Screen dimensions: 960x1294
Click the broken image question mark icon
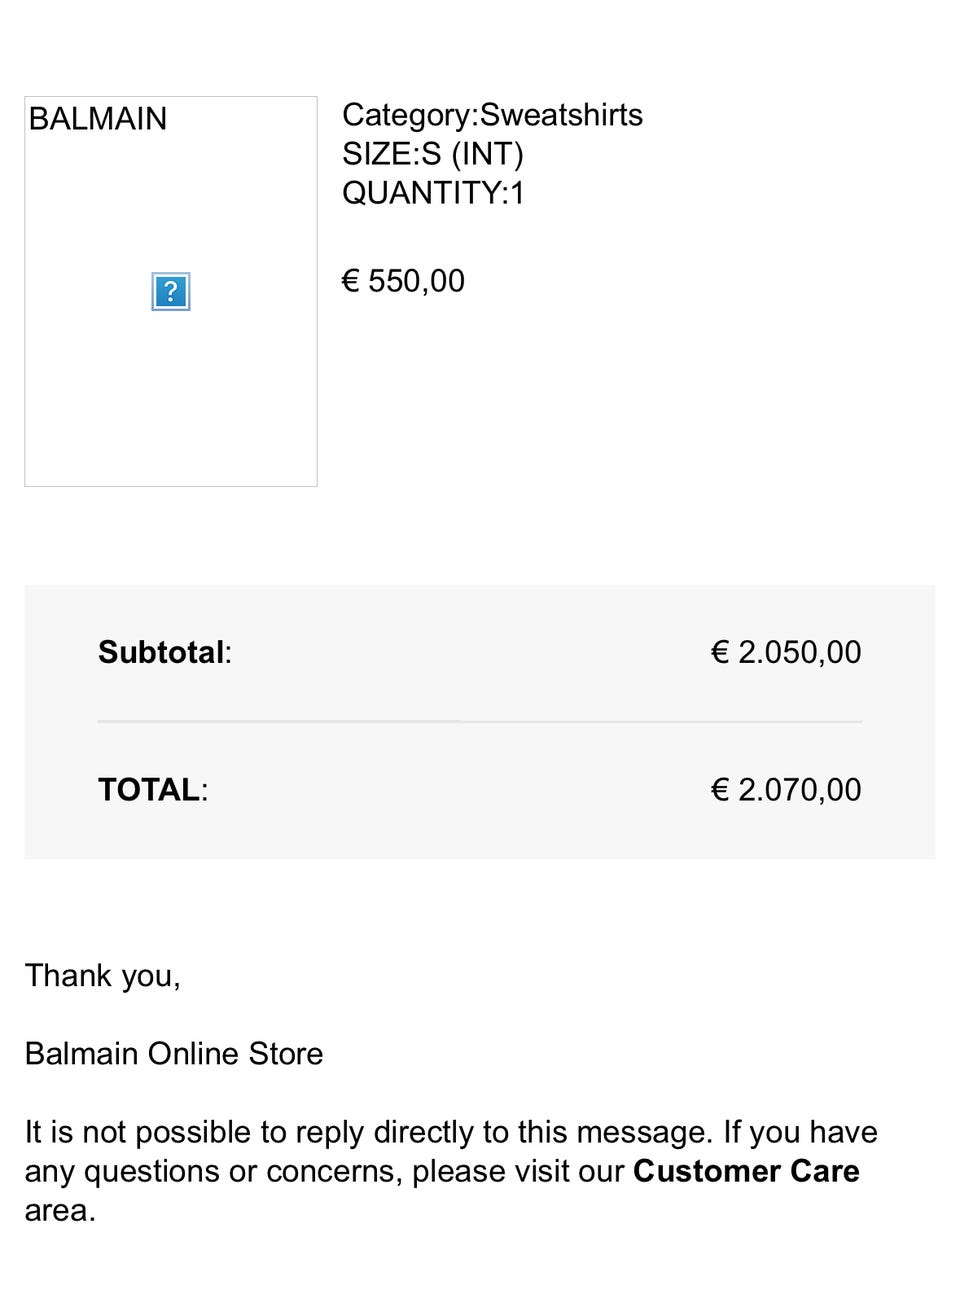(171, 292)
